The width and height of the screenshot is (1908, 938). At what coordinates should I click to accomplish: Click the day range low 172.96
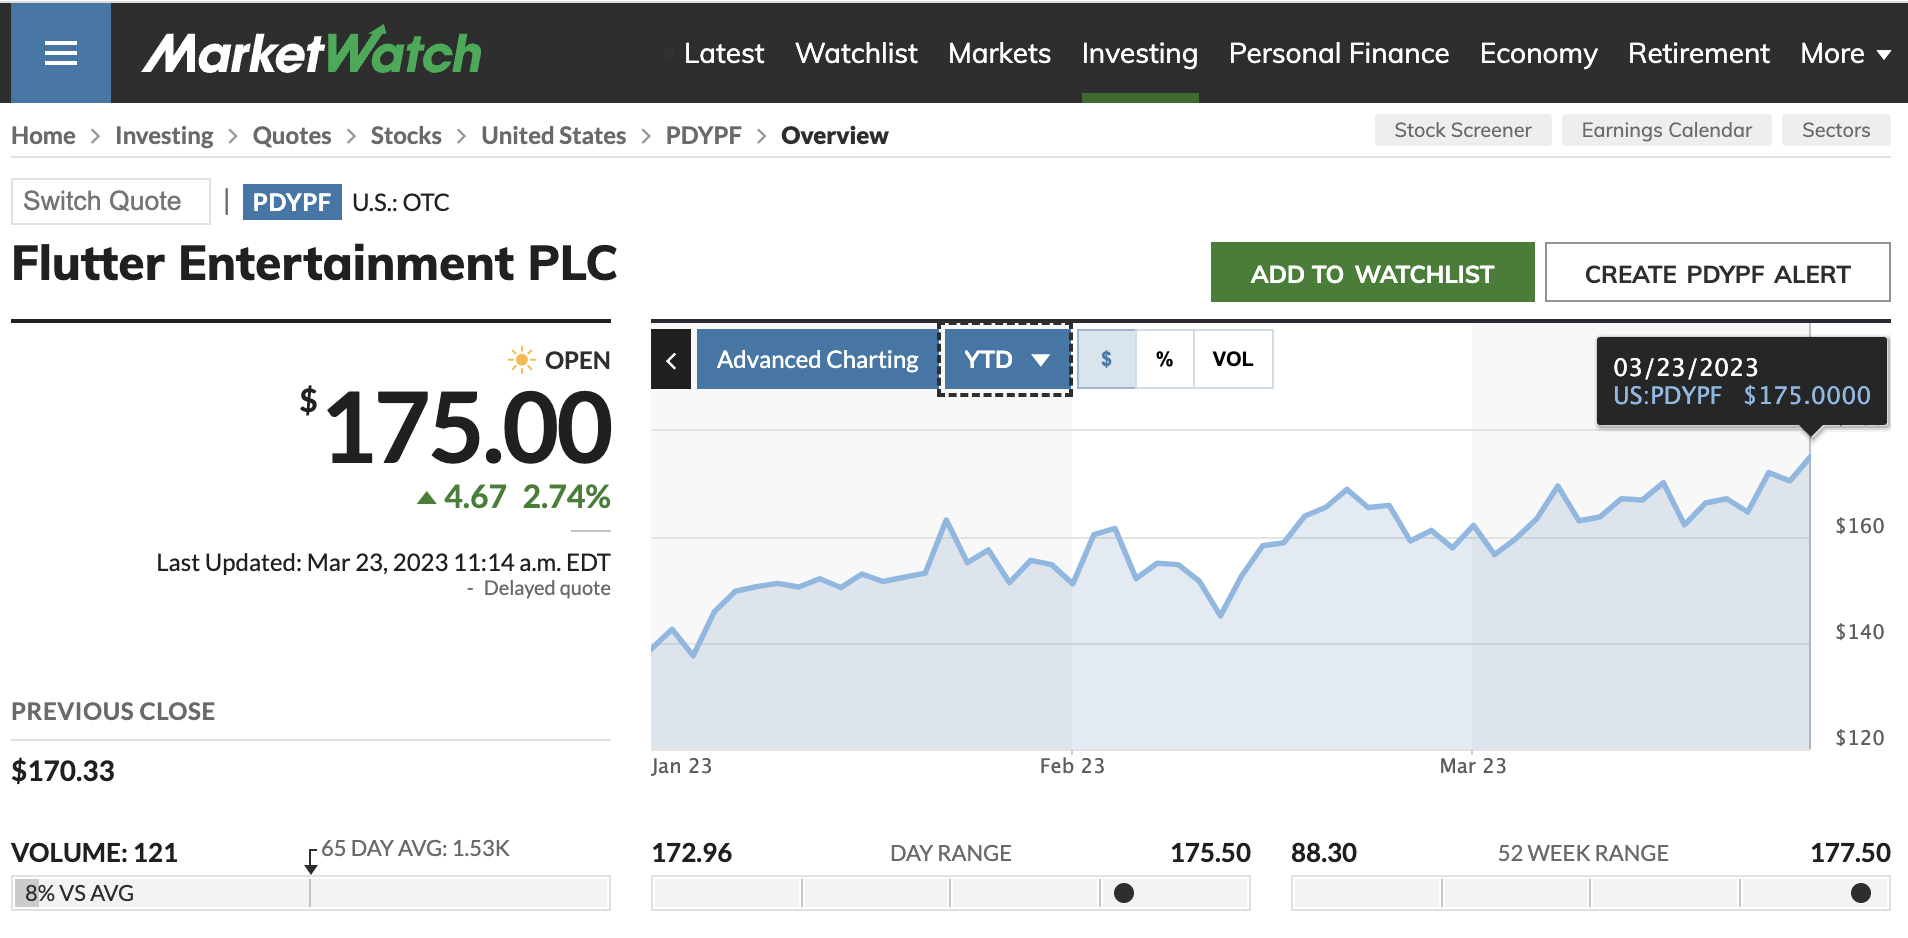[692, 853]
